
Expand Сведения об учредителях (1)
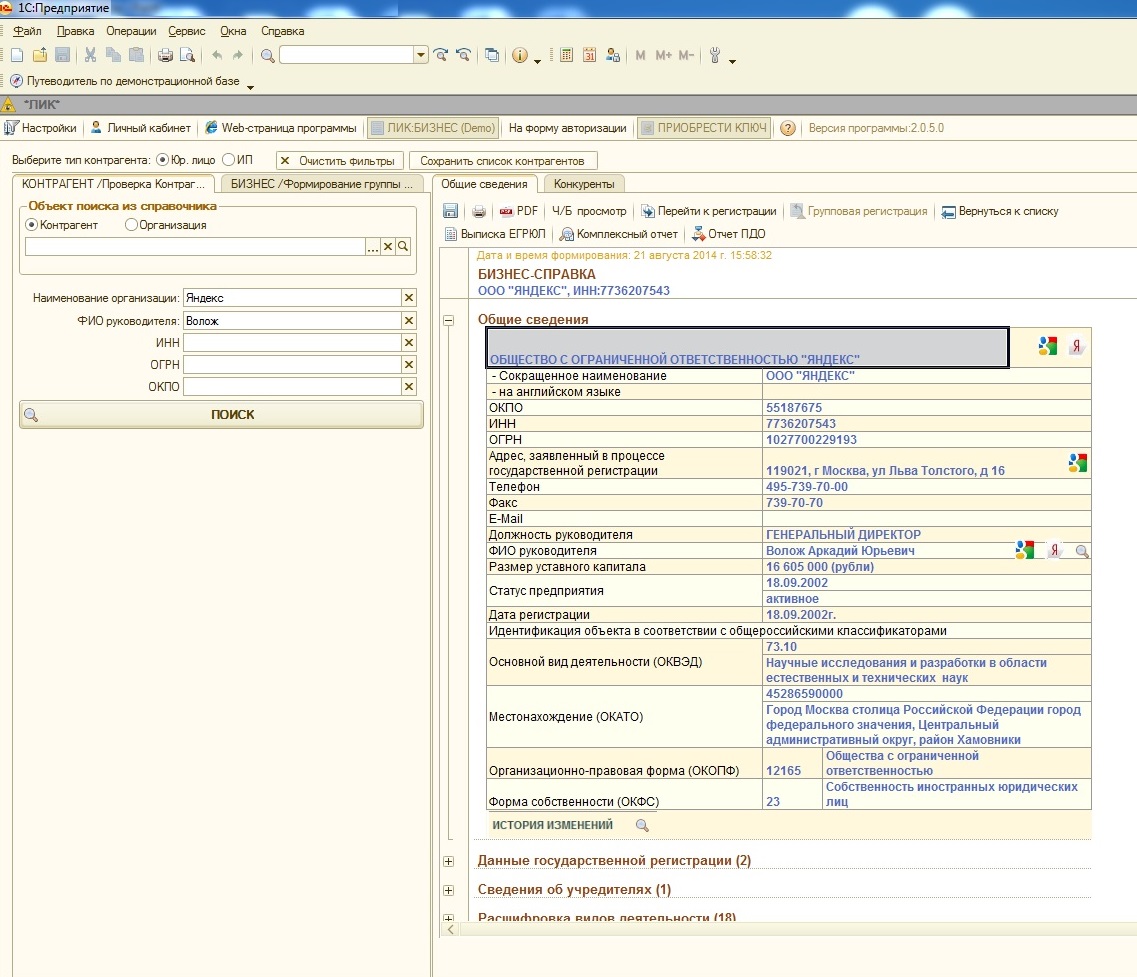(449, 890)
